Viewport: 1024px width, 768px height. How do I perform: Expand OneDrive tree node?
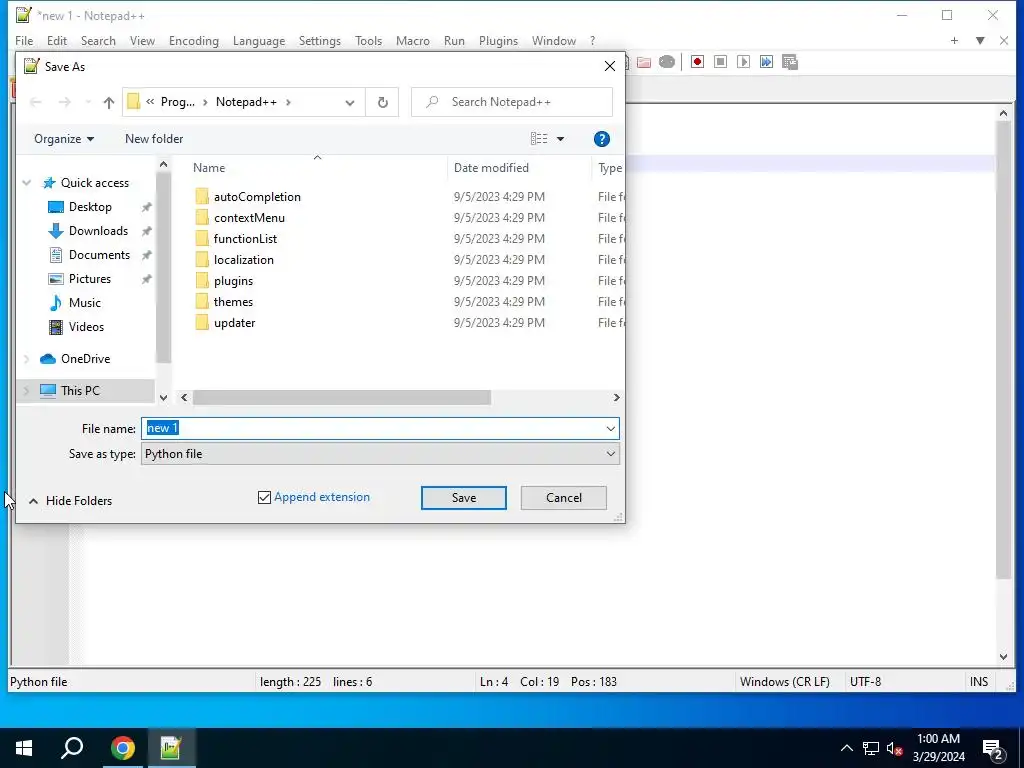point(27,359)
